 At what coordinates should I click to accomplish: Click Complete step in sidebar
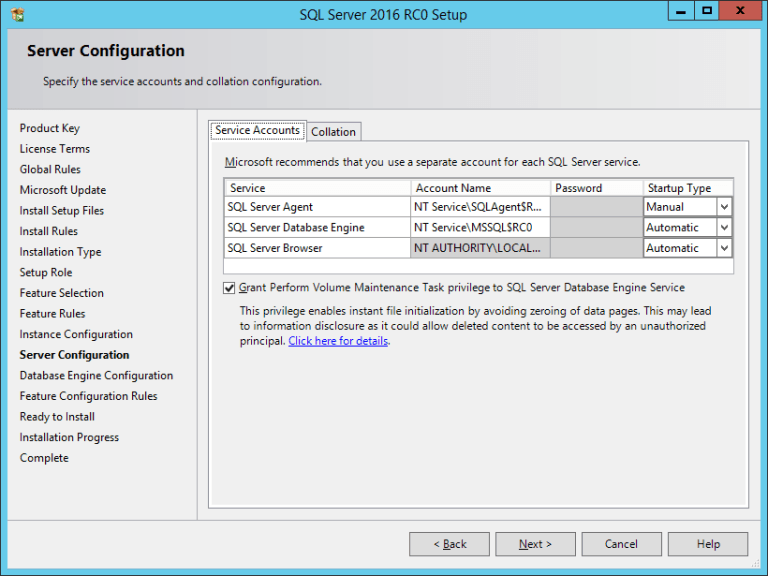44,457
